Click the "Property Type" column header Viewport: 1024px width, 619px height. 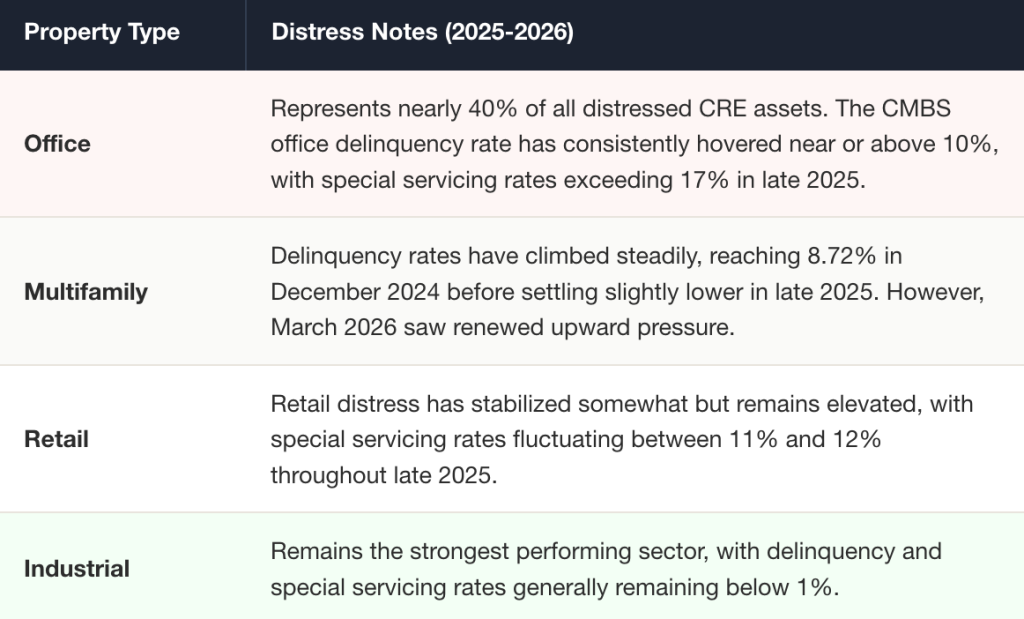pyautogui.click(x=102, y=32)
